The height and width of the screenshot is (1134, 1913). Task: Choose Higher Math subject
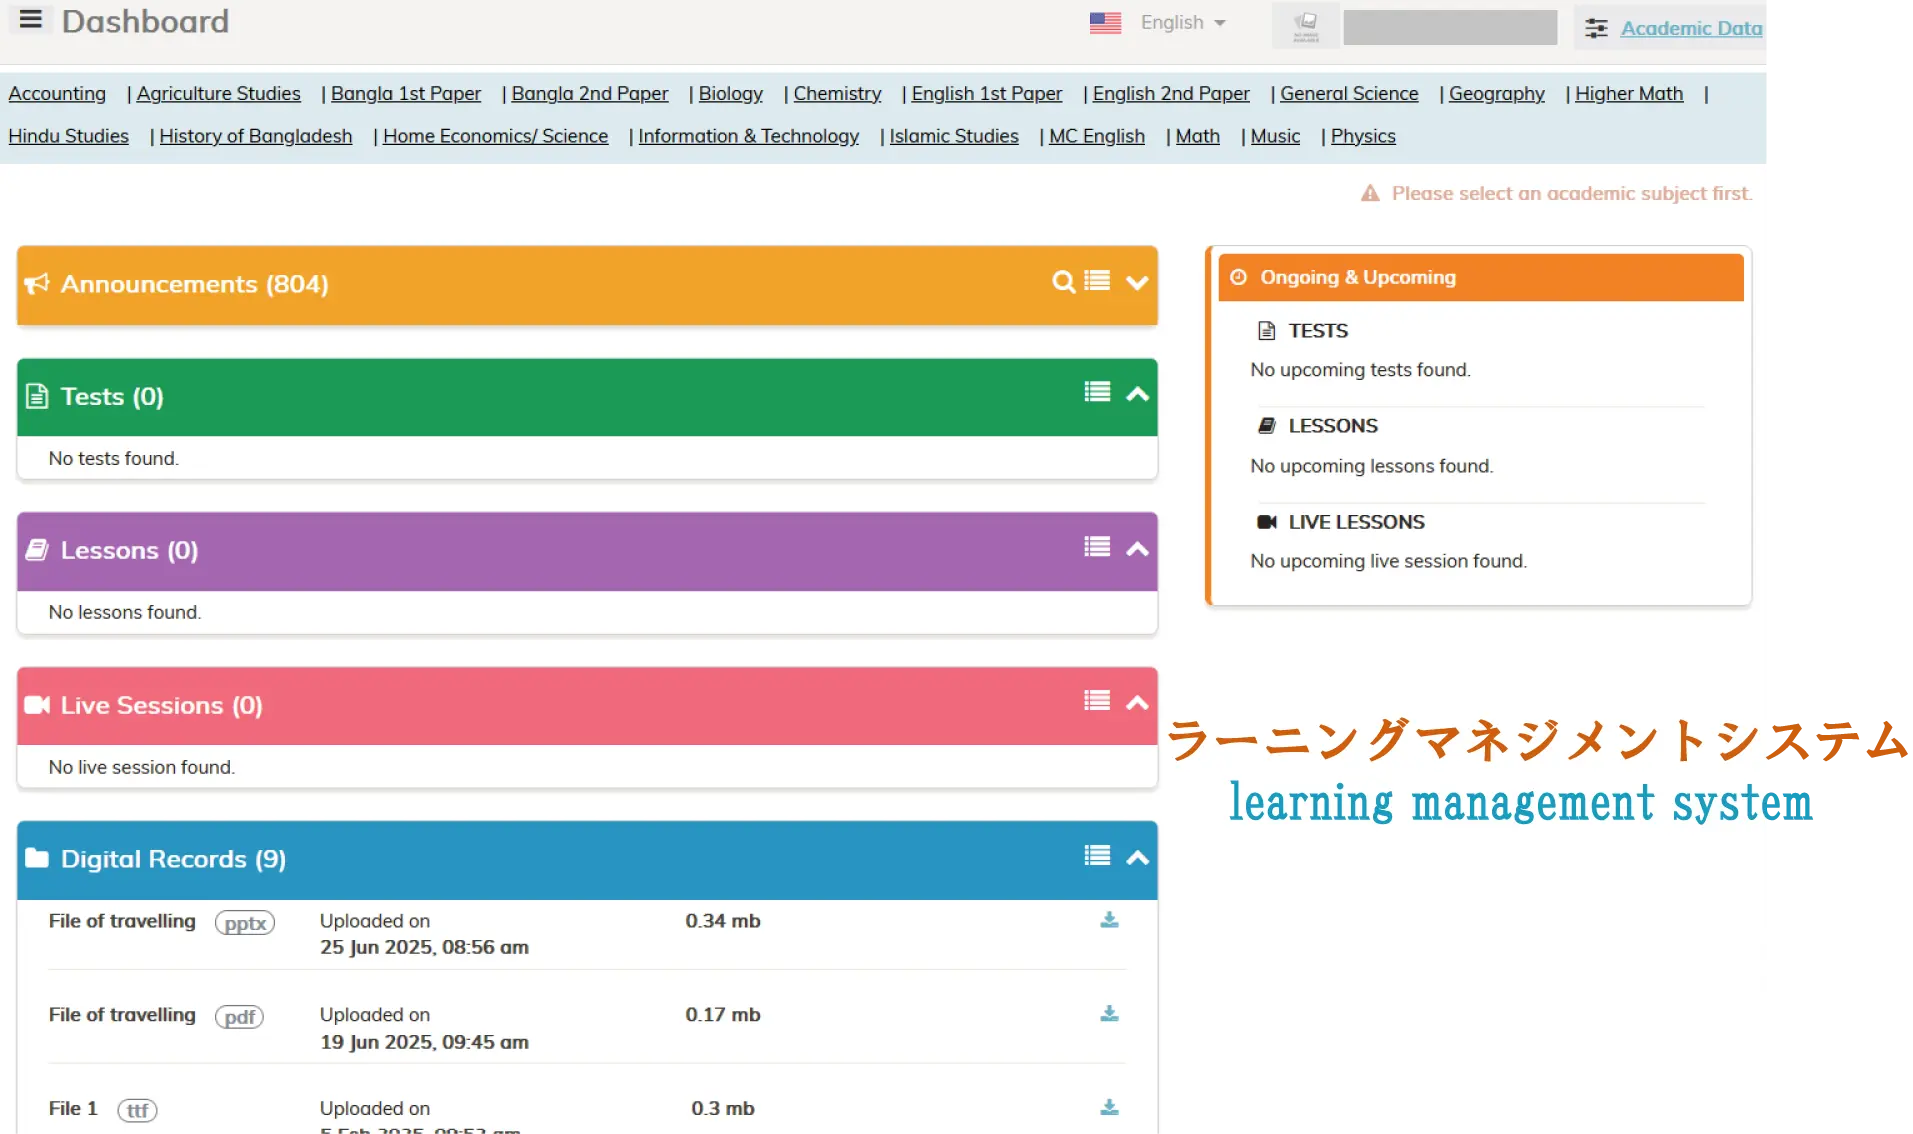coord(1629,93)
